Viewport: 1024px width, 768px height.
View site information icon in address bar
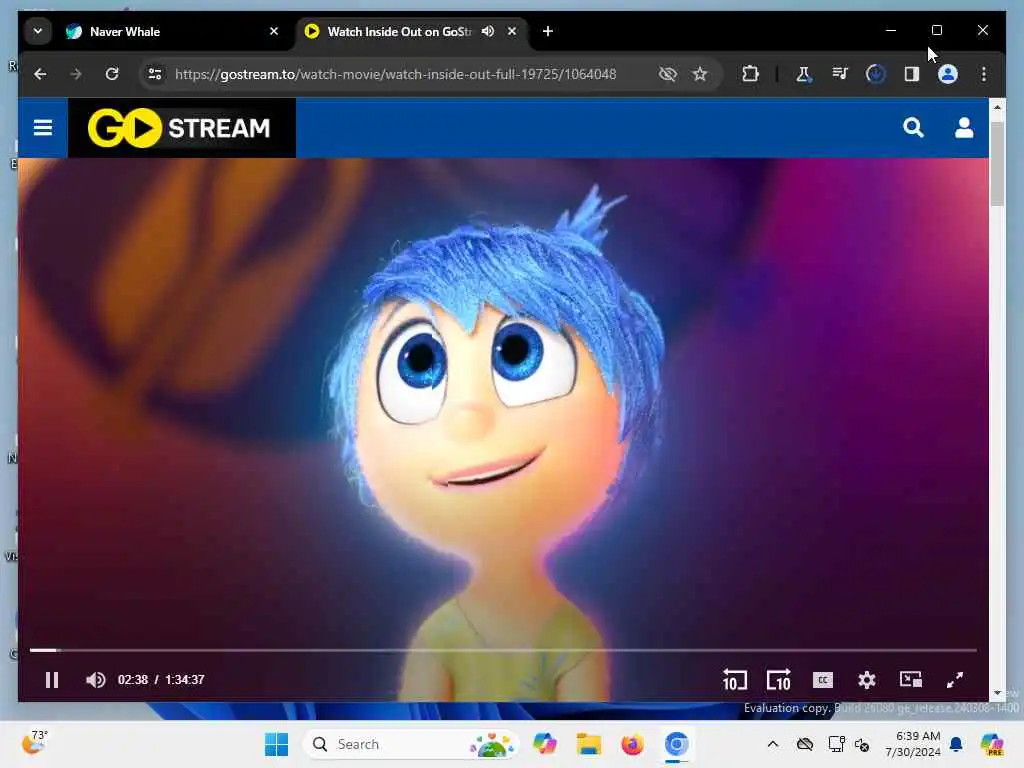point(155,74)
